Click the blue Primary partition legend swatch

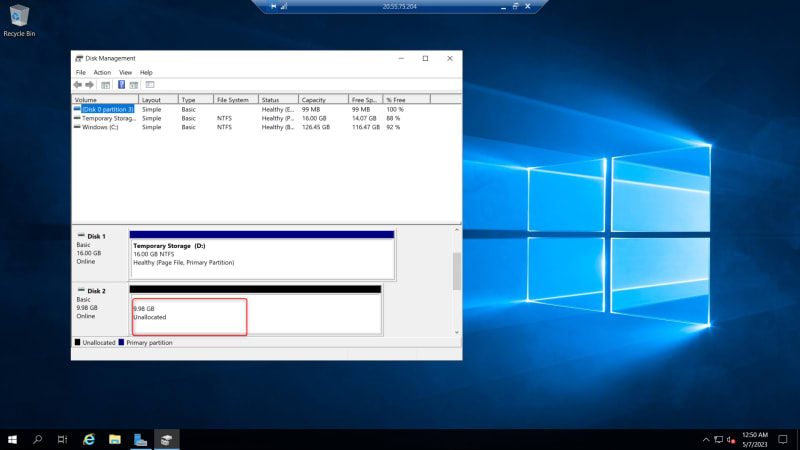121,342
